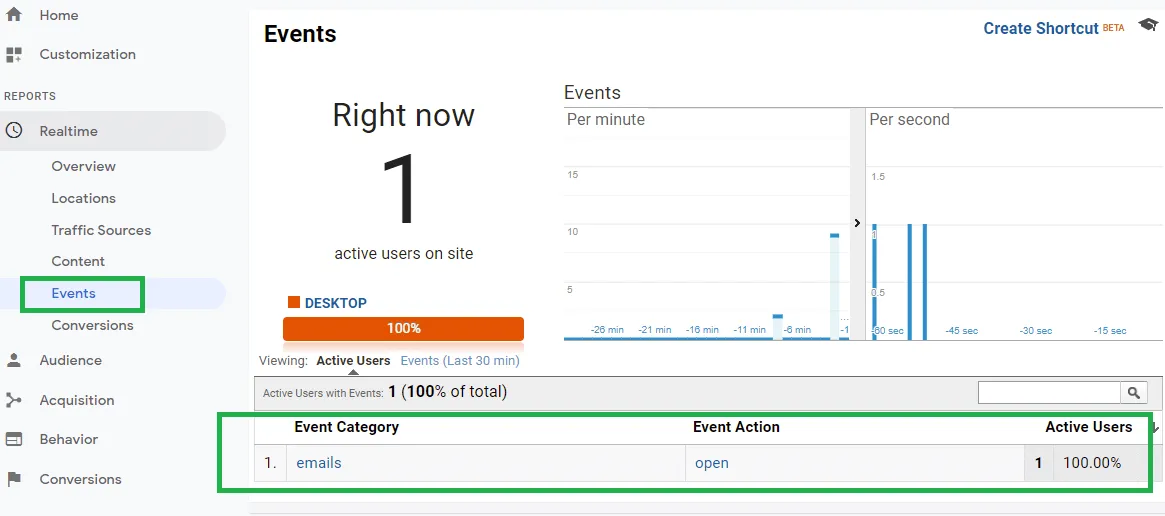Click the Realtime clock icon
This screenshot has width=1165, height=516.
(x=13, y=131)
